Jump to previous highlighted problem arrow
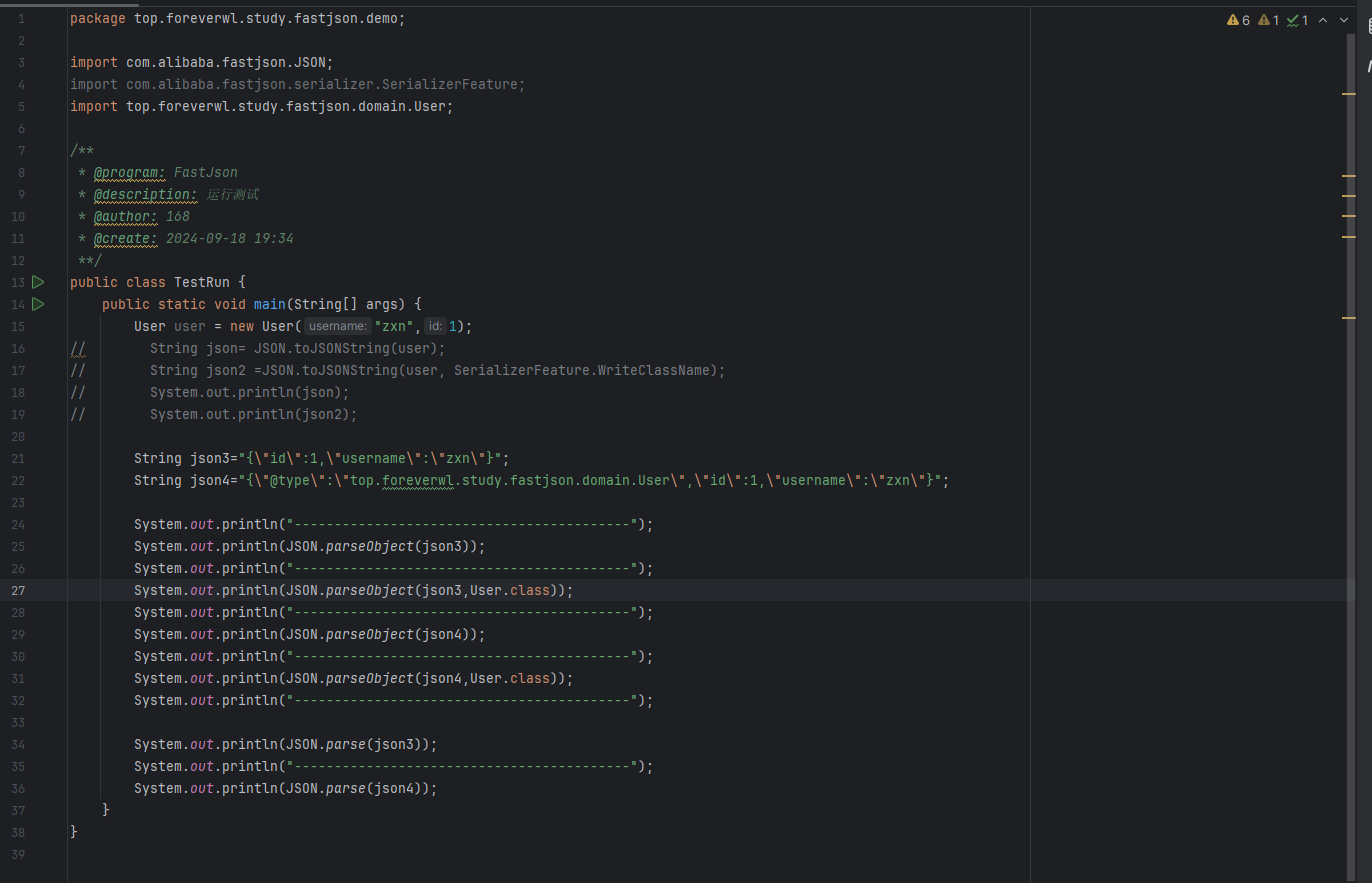 click(1323, 20)
